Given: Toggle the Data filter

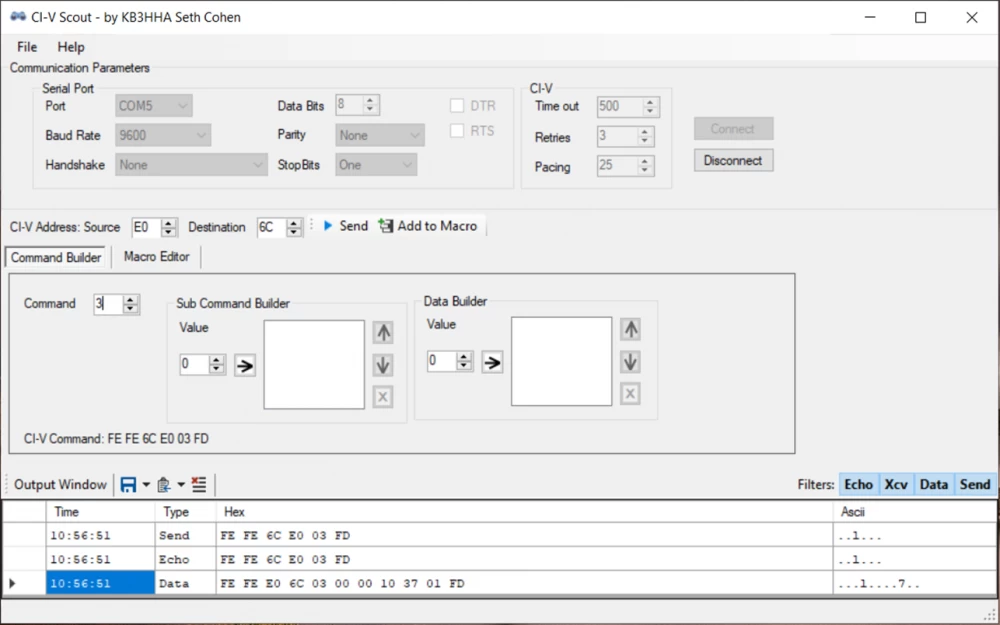Looking at the screenshot, I should [x=933, y=485].
